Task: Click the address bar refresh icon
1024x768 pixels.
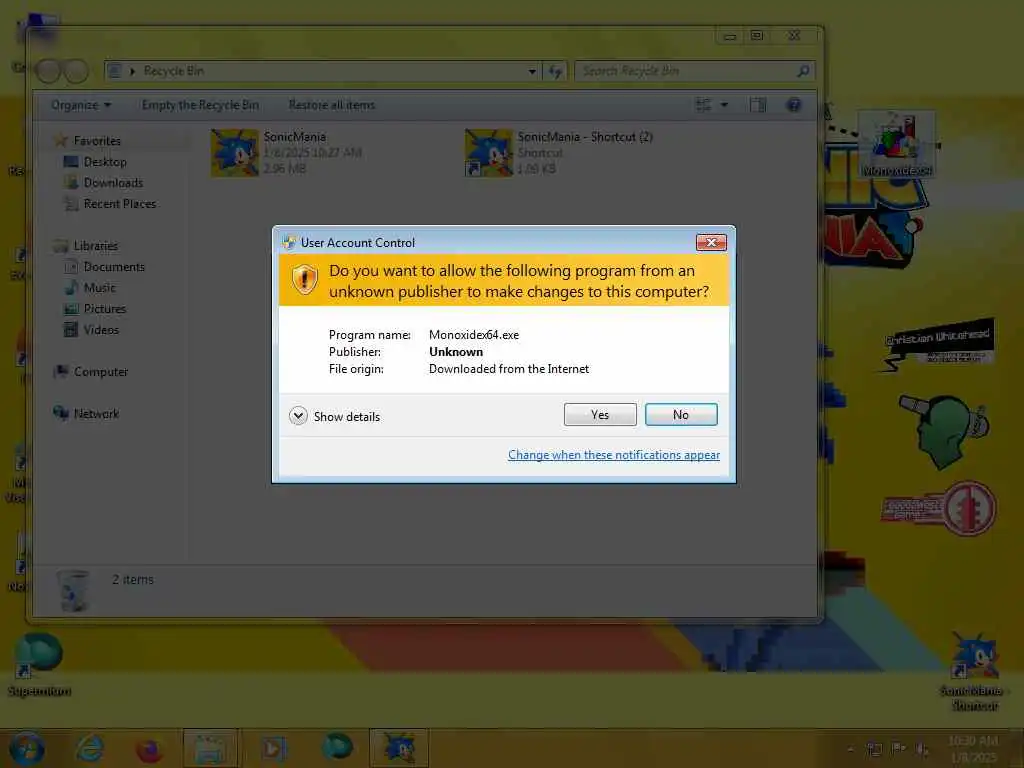Action: (x=556, y=71)
